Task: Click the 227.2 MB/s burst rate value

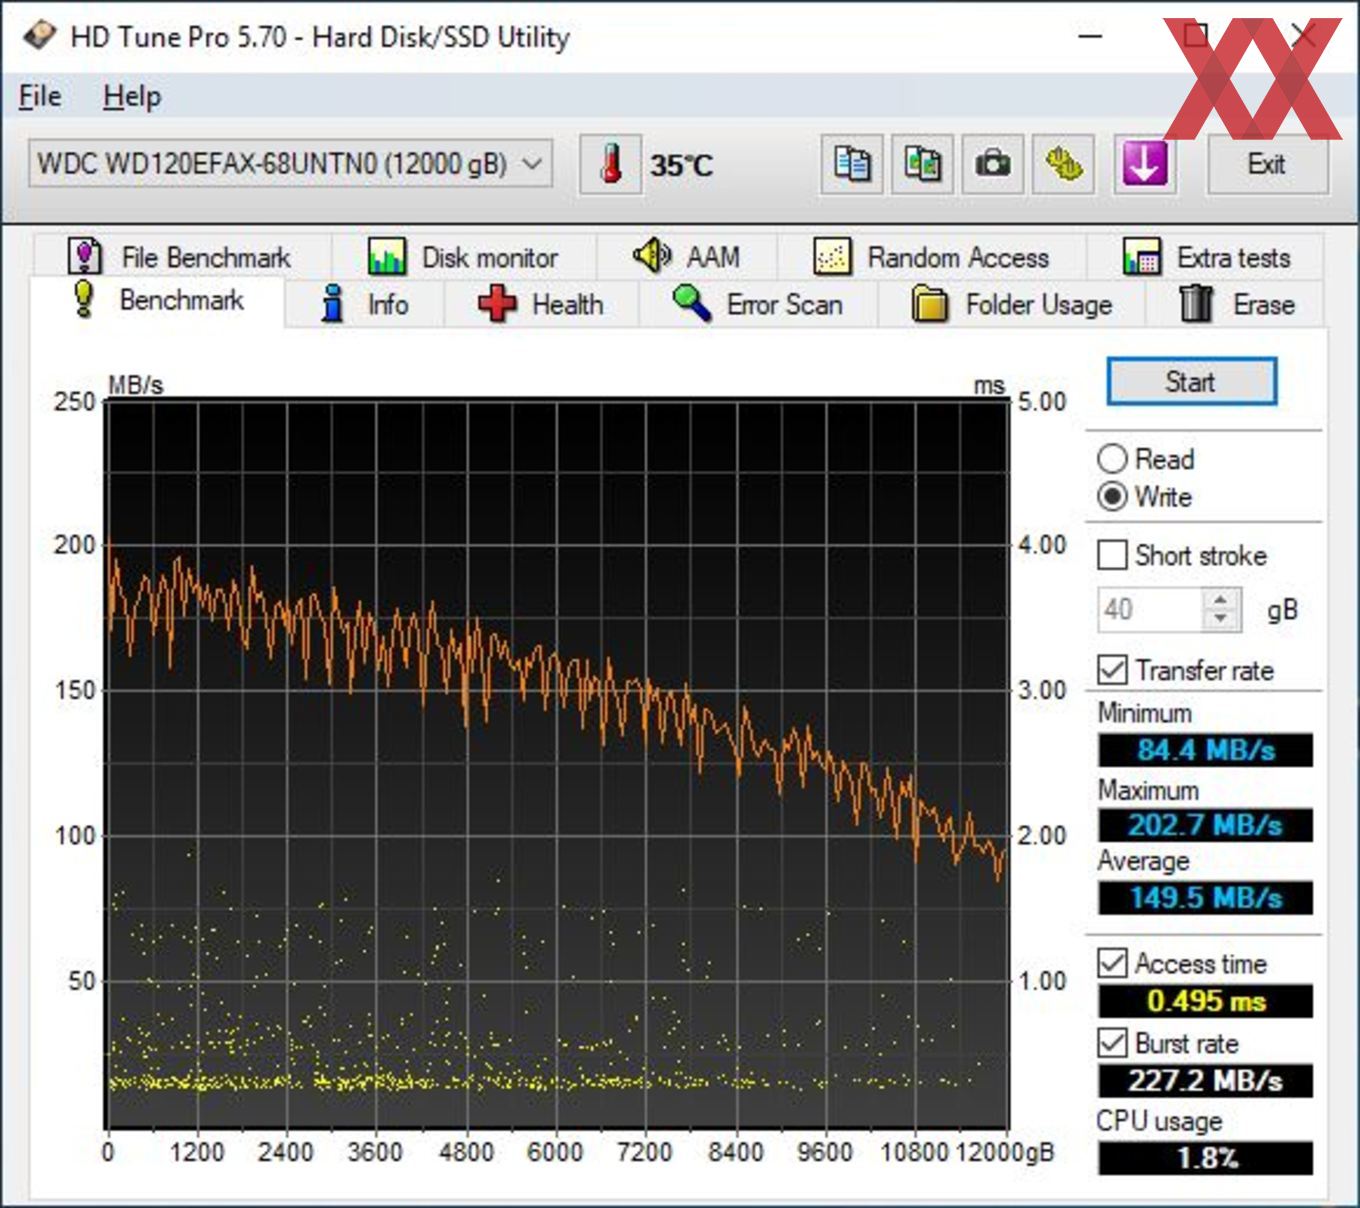Action: tap(1206, 1081)
